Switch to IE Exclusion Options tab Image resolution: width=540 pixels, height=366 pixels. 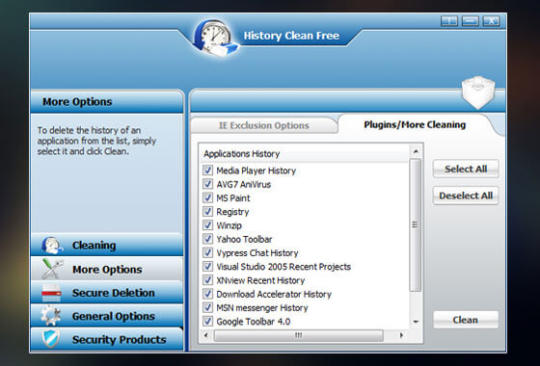coord(264,126)
